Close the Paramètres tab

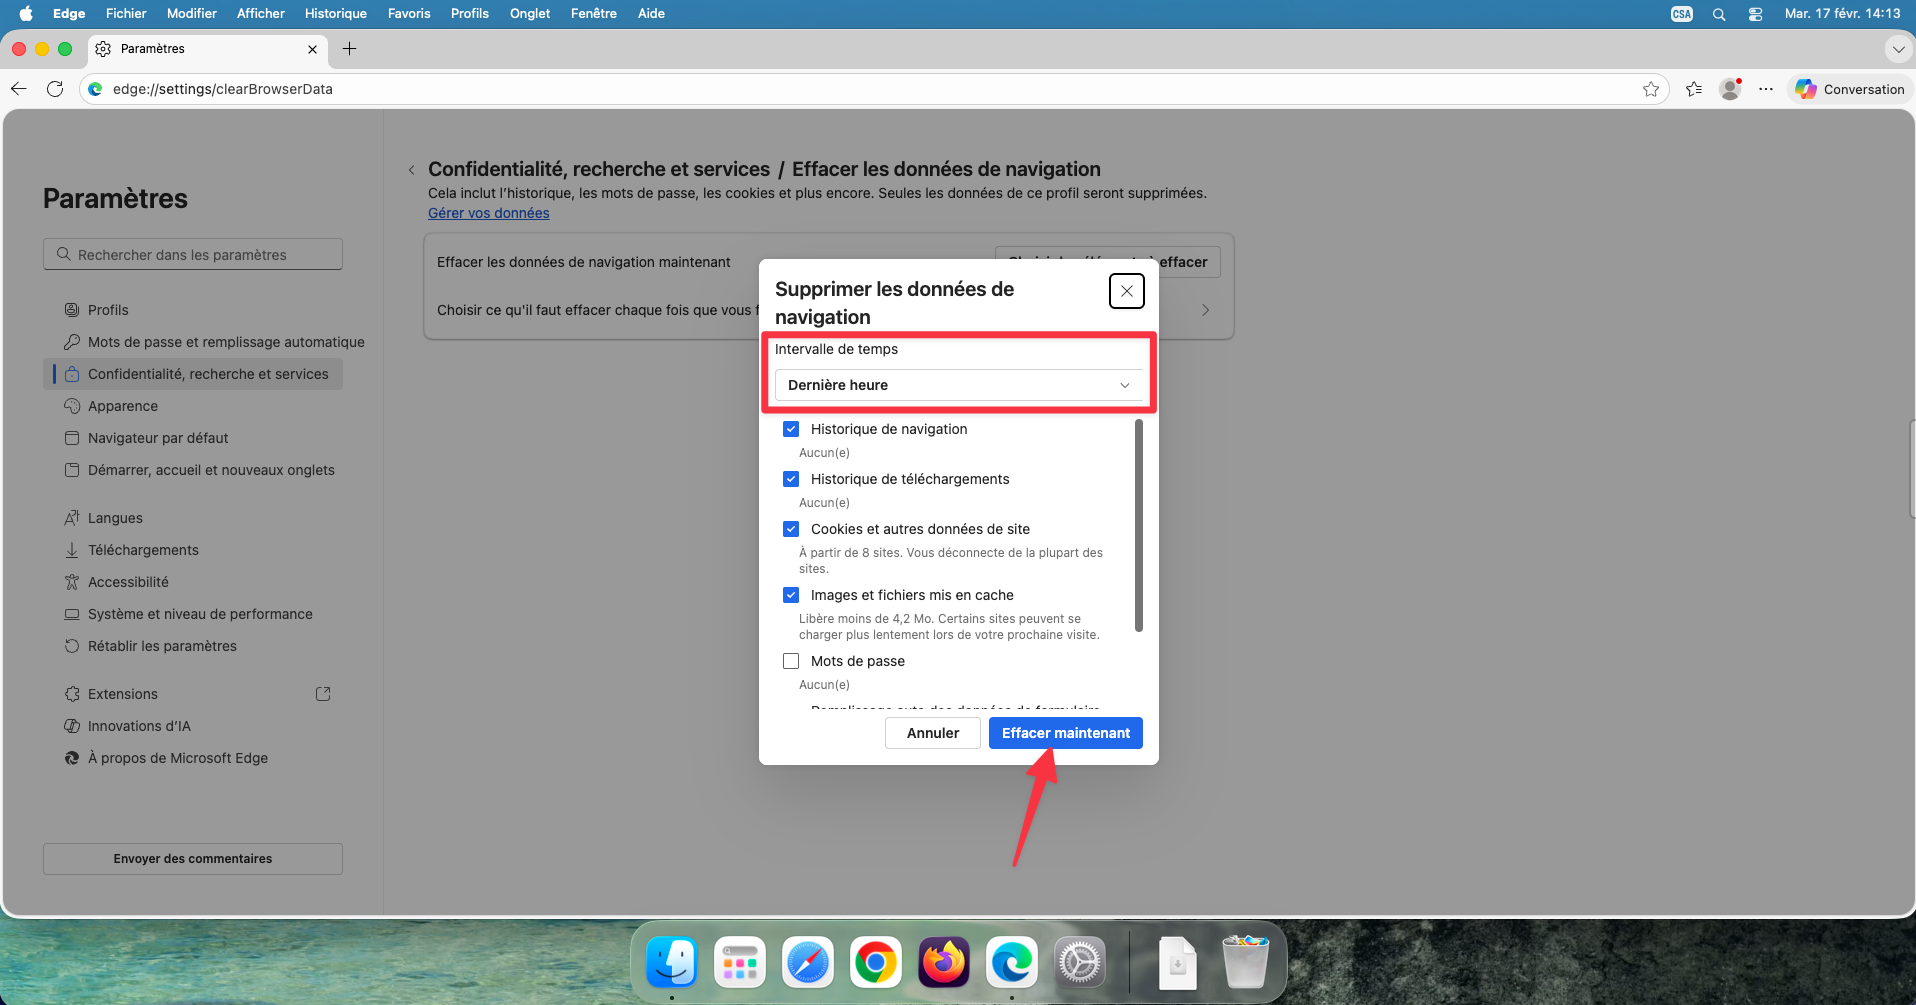312,49
